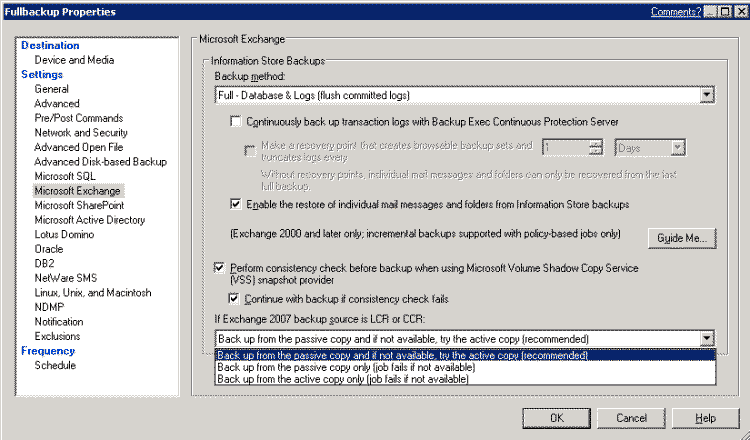The height and width of the screenshot is (440, 750).
Task: Open the Comments? link in title bar
Action: (x=675, y=12)
